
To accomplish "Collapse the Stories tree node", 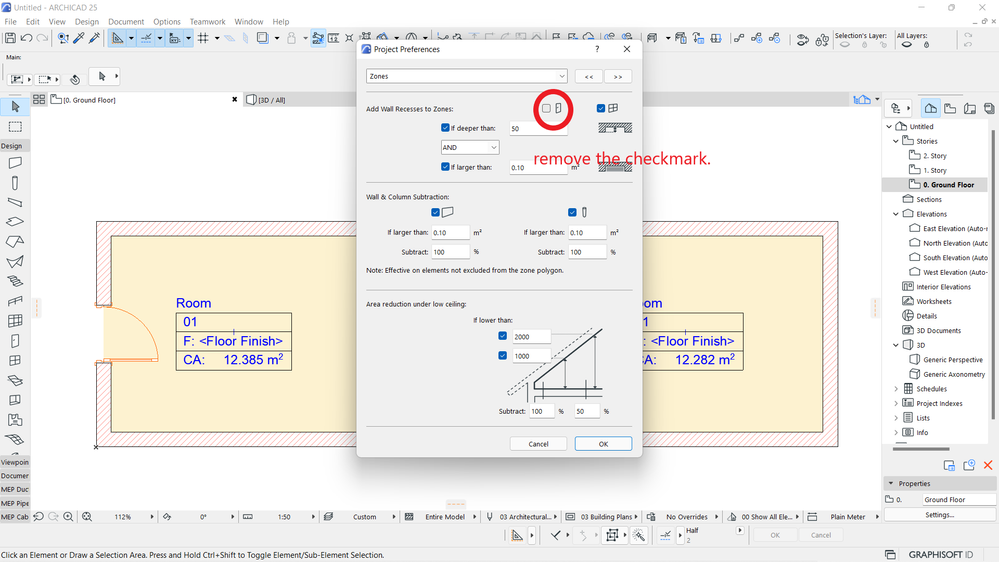I will click(x=896, y=141).
